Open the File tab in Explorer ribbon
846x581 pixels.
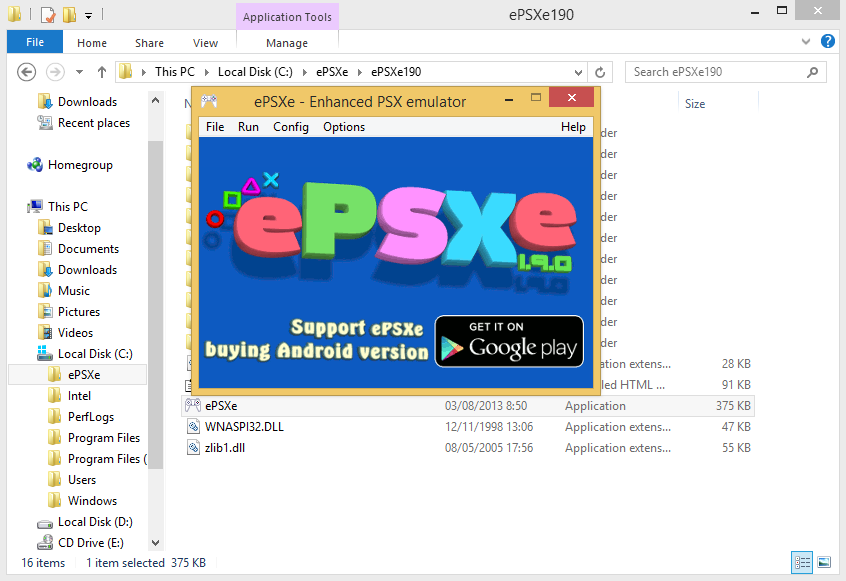click(35, 42)
